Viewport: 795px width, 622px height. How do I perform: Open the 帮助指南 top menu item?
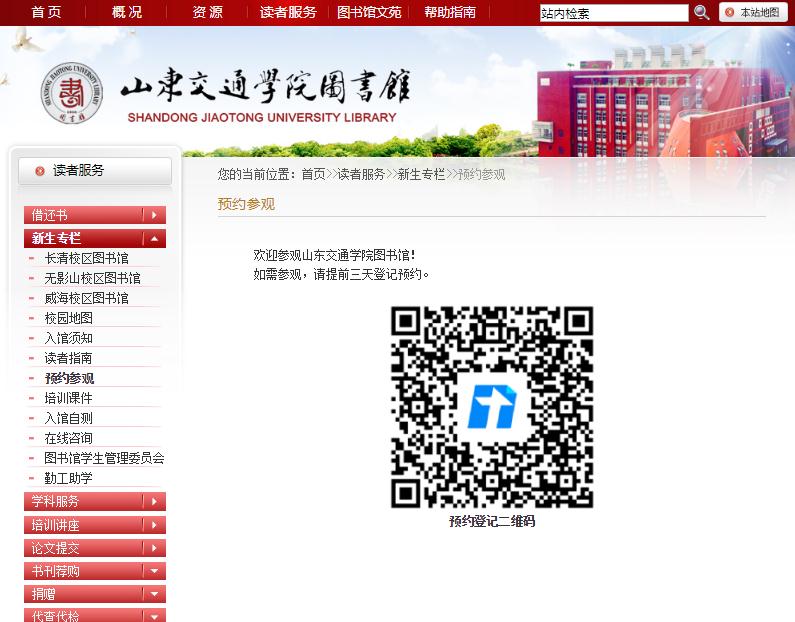pos(450,12)
